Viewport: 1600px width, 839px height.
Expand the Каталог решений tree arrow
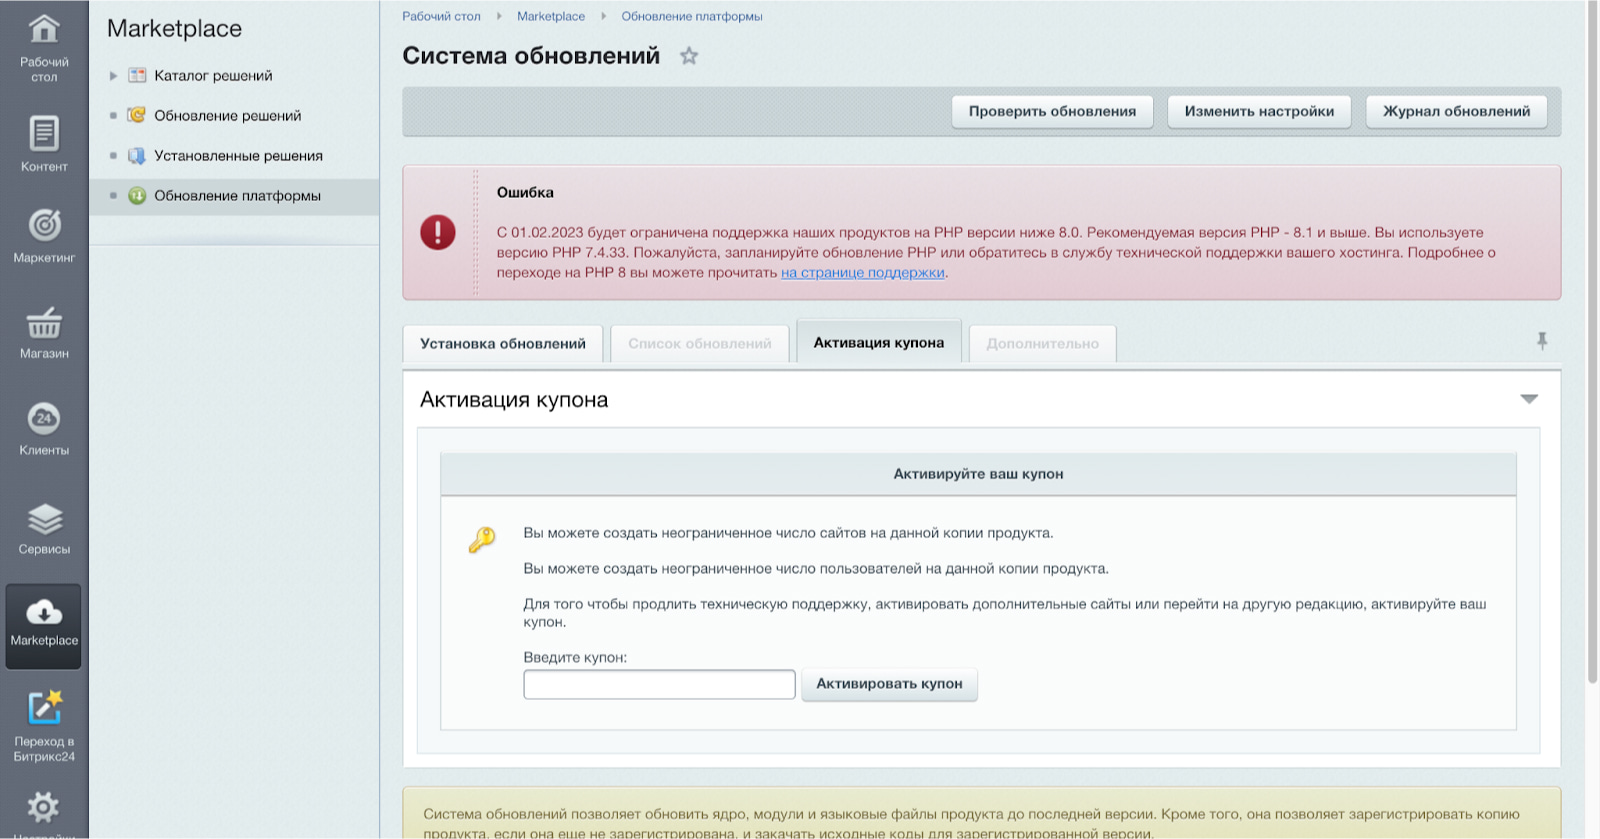(x=113, y=76)
